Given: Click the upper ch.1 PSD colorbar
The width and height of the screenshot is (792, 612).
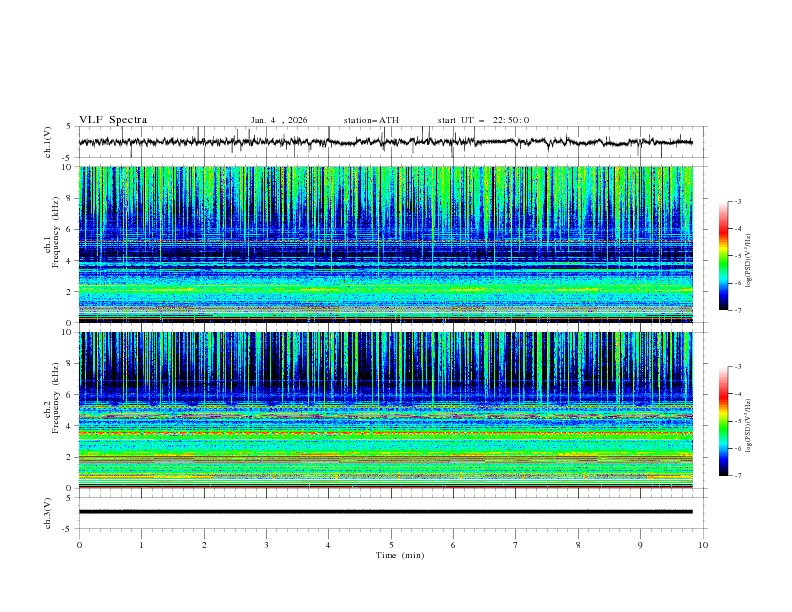Looking at the screenshot, I should (723, 255).
